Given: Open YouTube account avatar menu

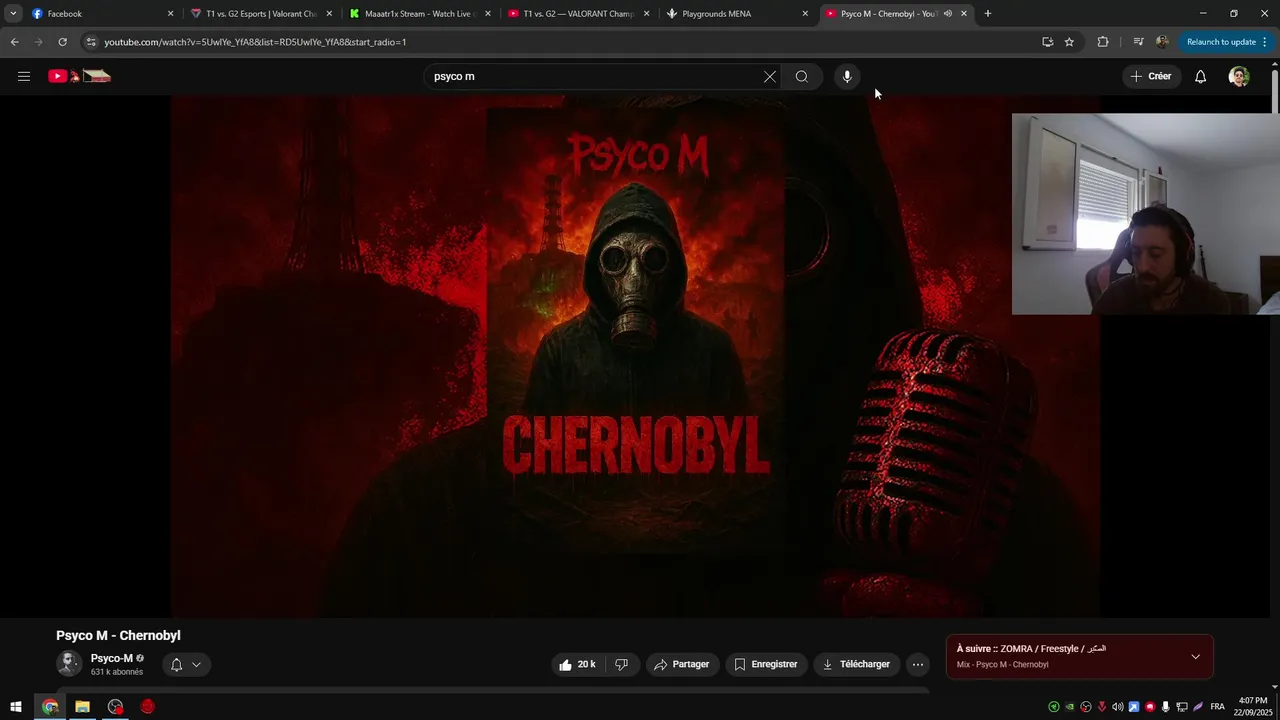Looking at the screenshot, I should (x=1239, y=76).
